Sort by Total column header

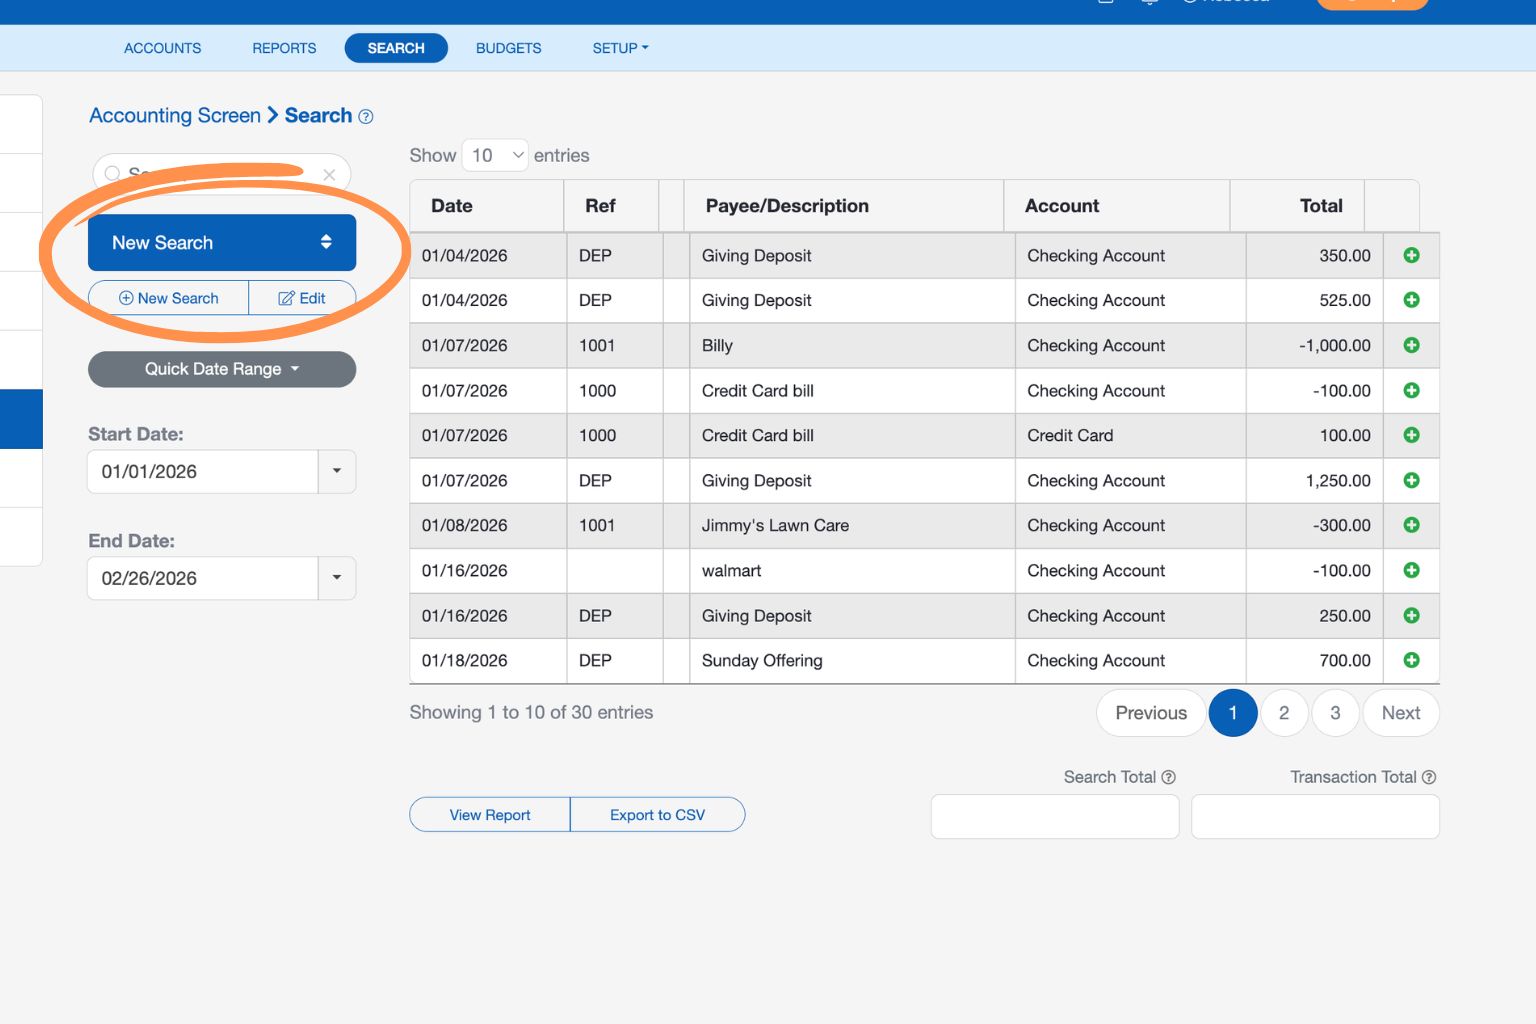(x=1297, y=206)
